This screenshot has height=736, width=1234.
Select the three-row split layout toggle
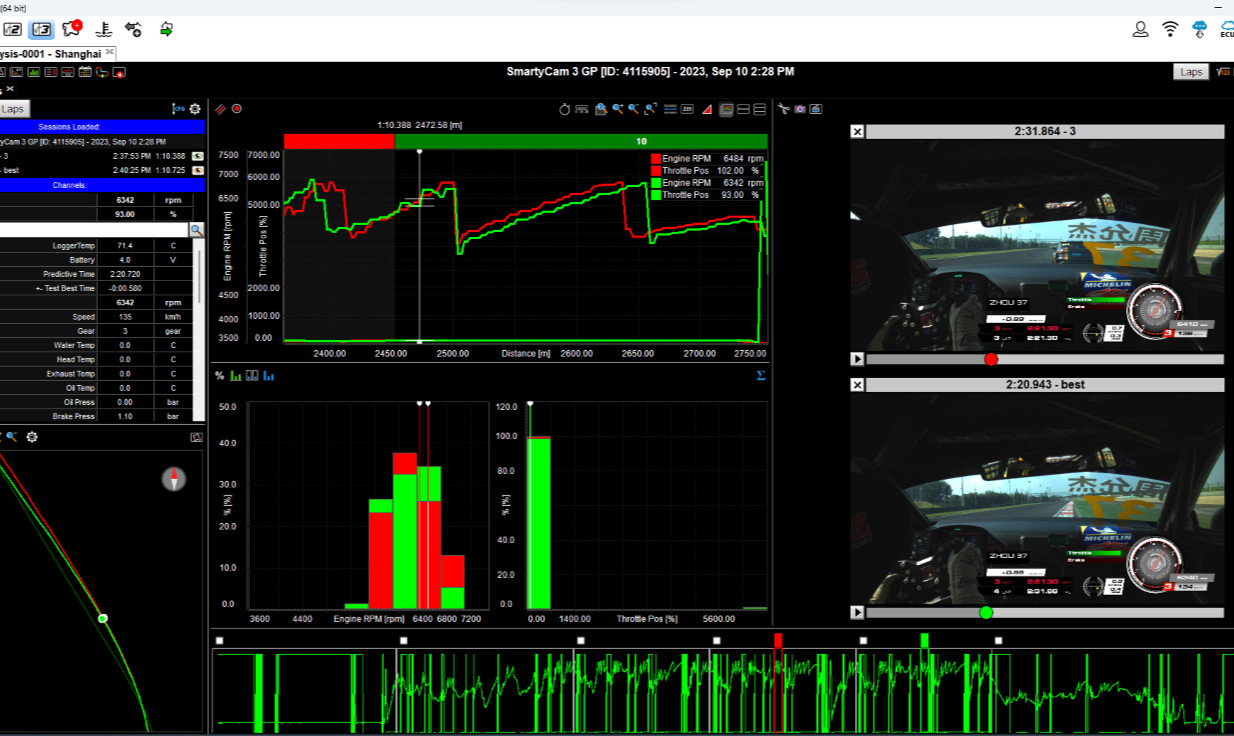click(759, 109)
